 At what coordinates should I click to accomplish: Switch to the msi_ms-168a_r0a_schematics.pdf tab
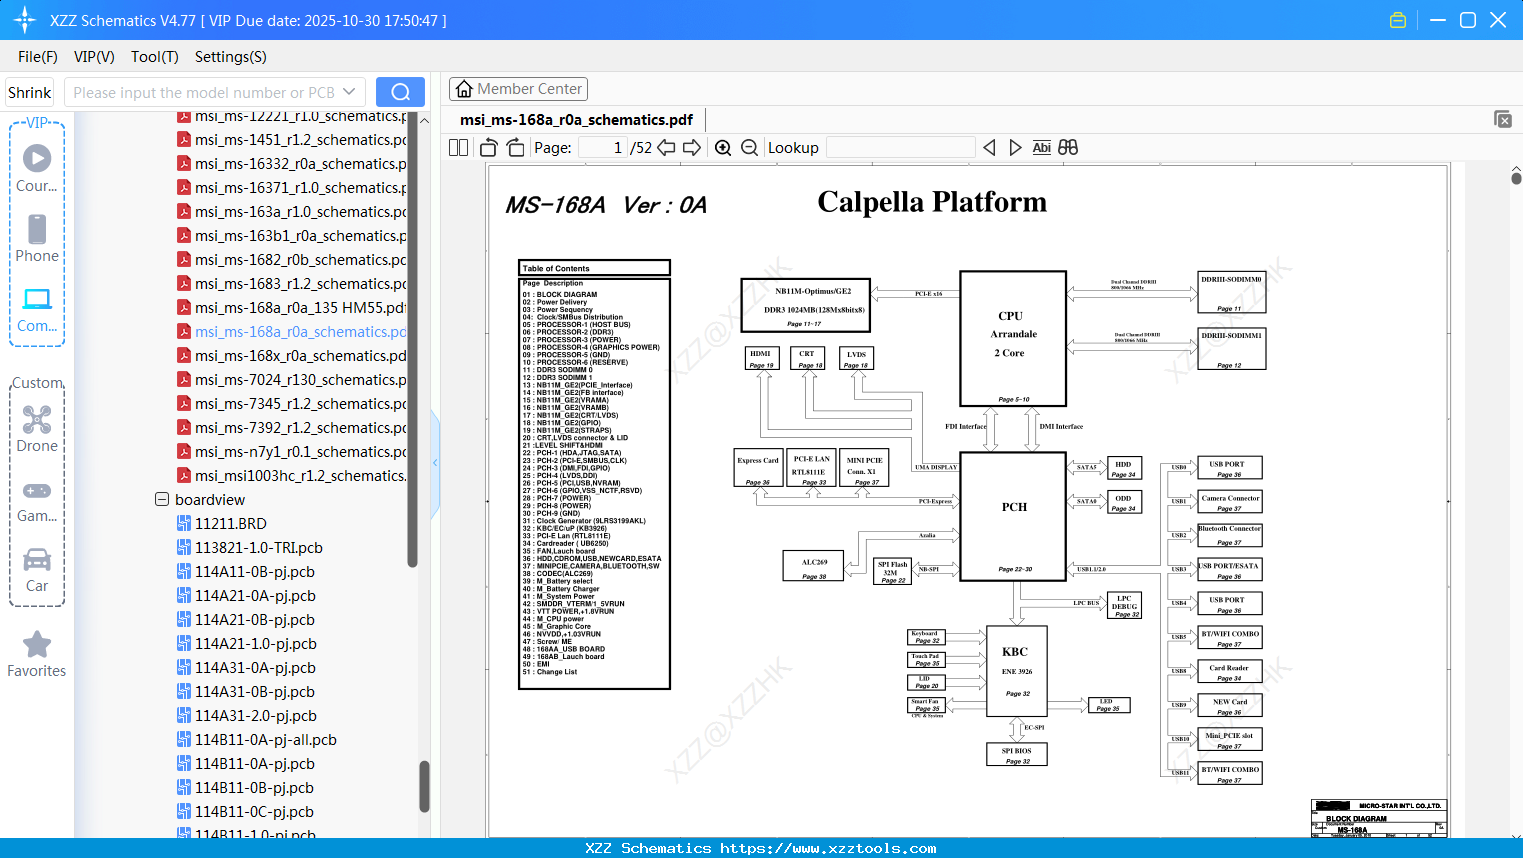coord(574,118)
